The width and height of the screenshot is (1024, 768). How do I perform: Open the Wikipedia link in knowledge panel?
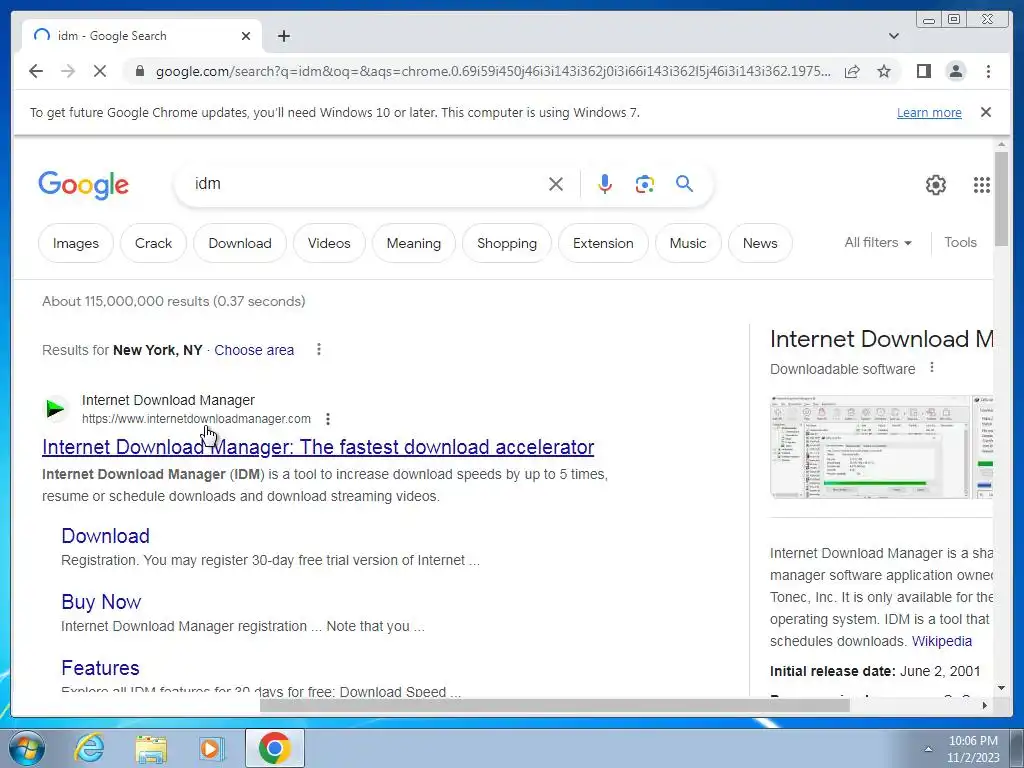point(942,641)
